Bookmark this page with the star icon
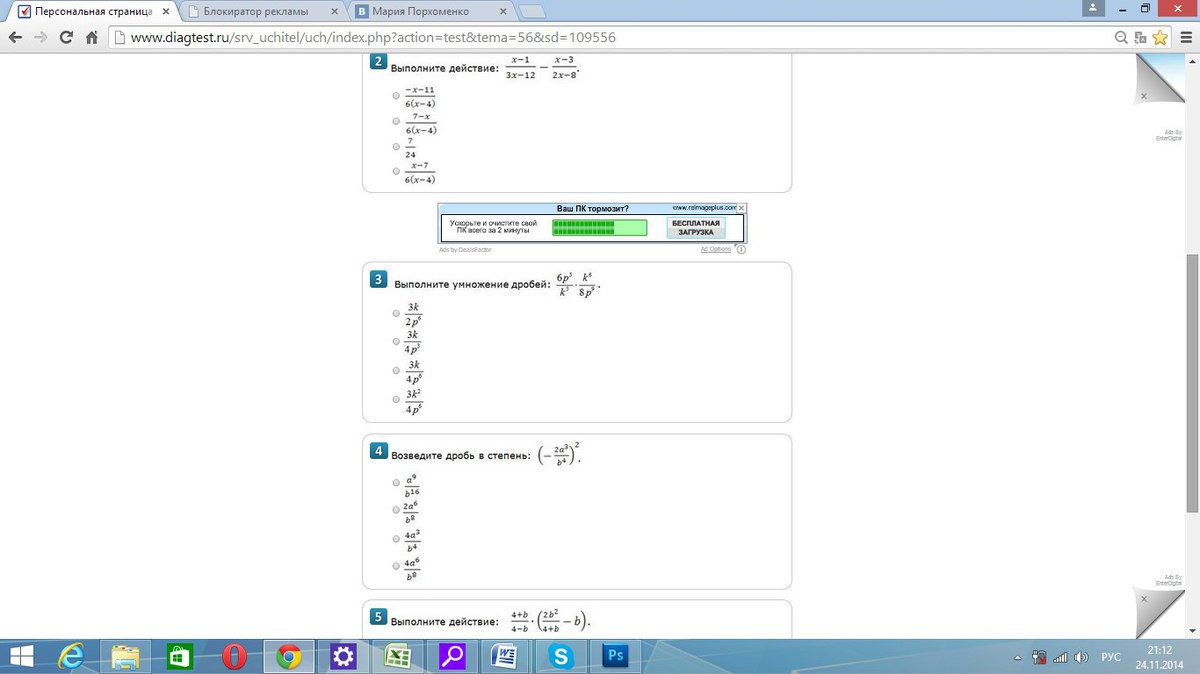1200x674 pixels. [x=1160, y=37]
